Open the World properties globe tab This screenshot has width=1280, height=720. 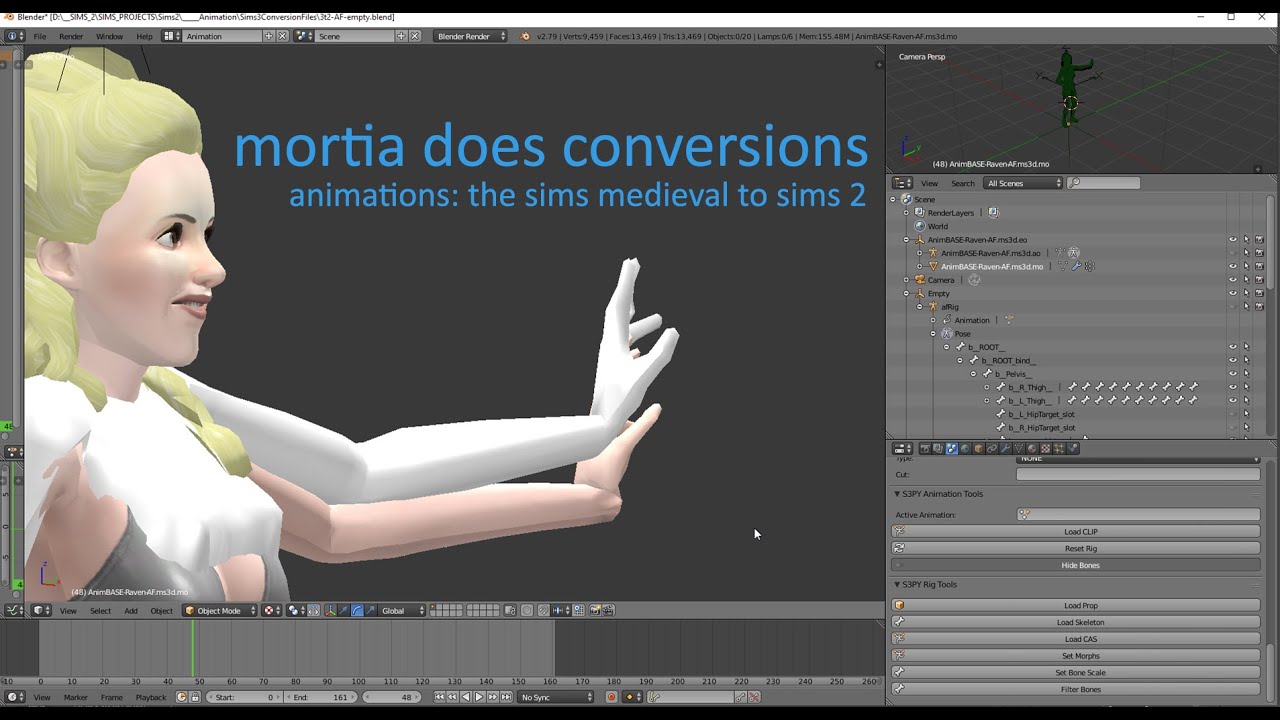(965, 449)
